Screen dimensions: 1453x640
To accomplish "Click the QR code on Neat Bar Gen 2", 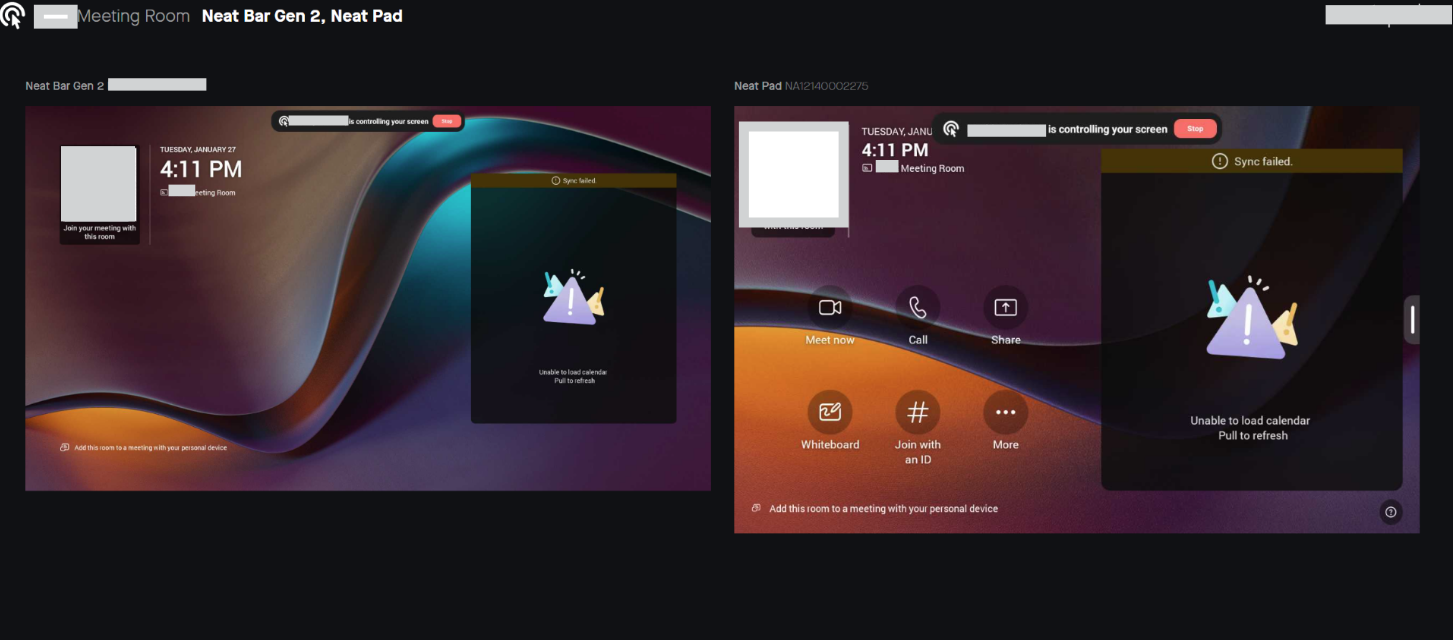I will pos(99,183).
